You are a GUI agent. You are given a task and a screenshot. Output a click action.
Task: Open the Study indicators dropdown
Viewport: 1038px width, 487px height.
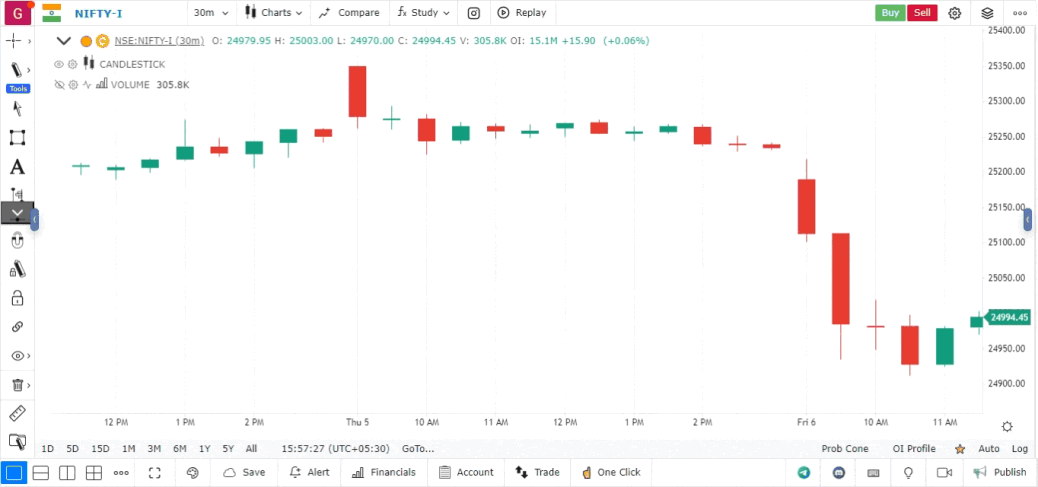pyautogui.click(x=424, y=13)
